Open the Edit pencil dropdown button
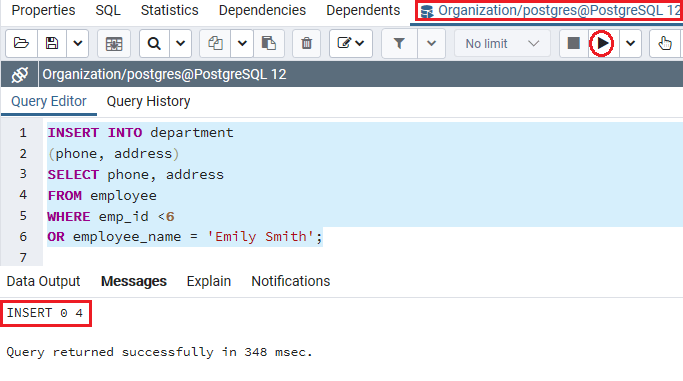 351,44
